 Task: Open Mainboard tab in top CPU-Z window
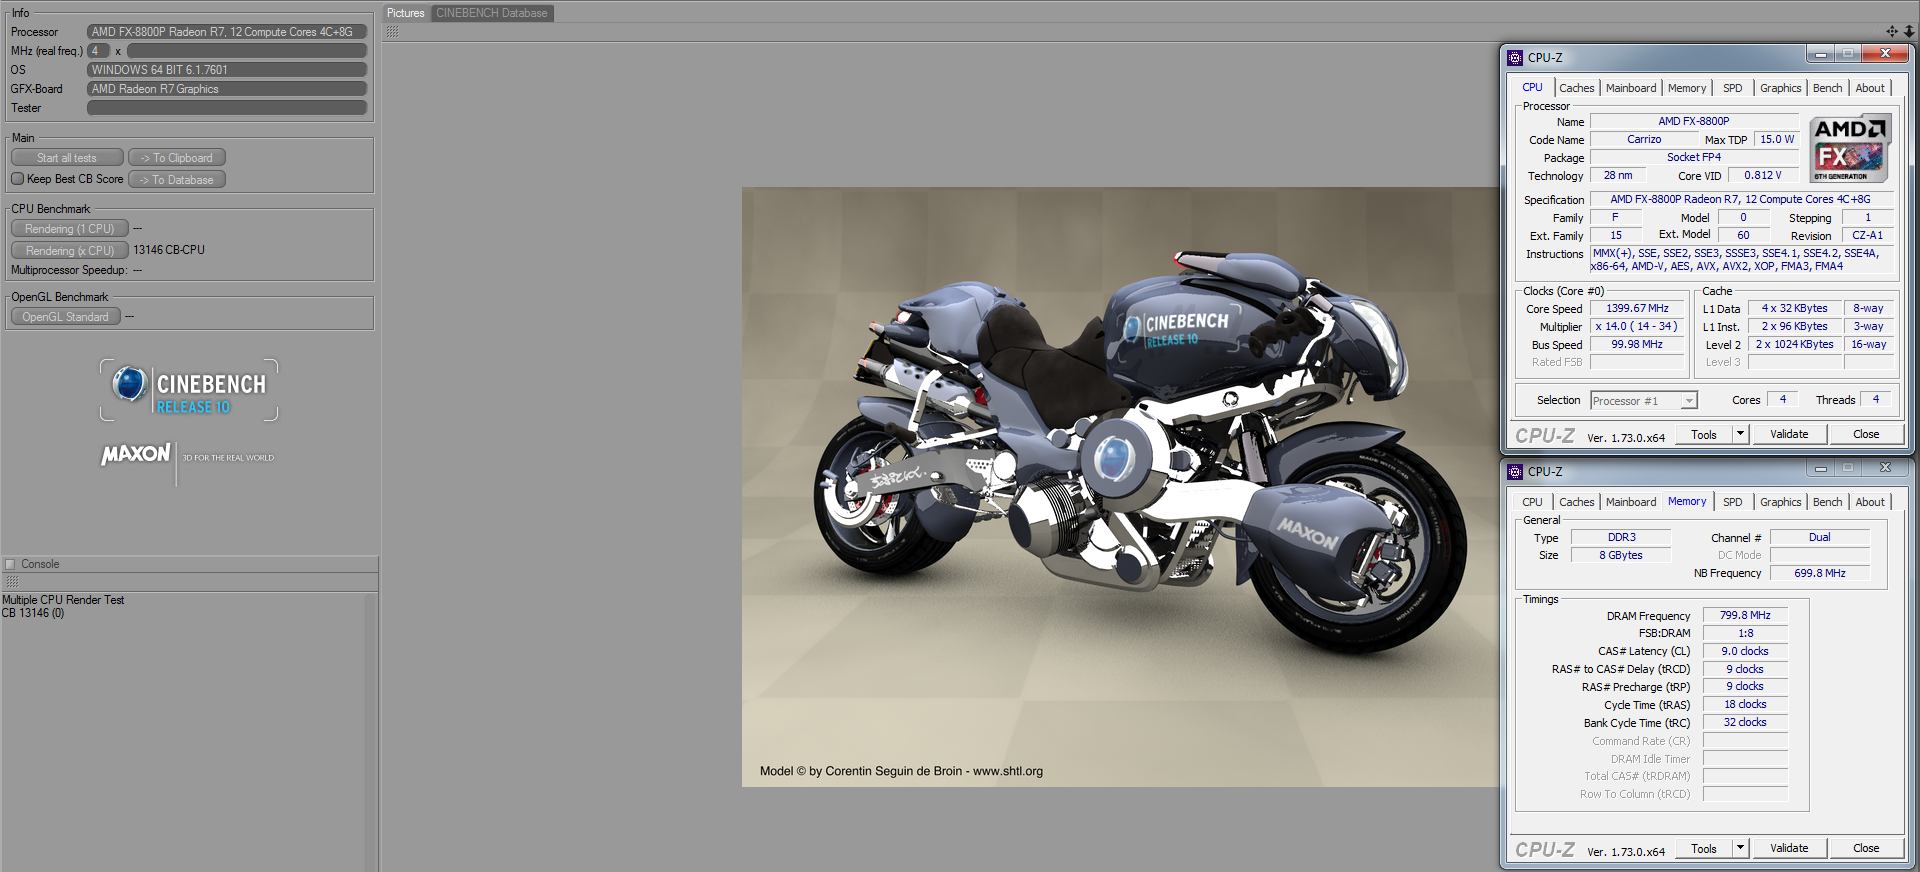point(1631,88)
